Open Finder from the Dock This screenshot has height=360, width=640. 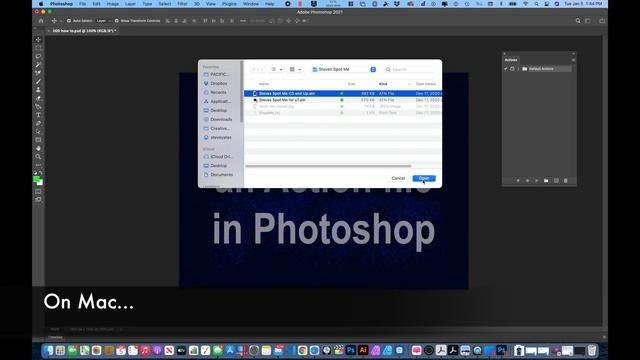[x=49, y=350]
